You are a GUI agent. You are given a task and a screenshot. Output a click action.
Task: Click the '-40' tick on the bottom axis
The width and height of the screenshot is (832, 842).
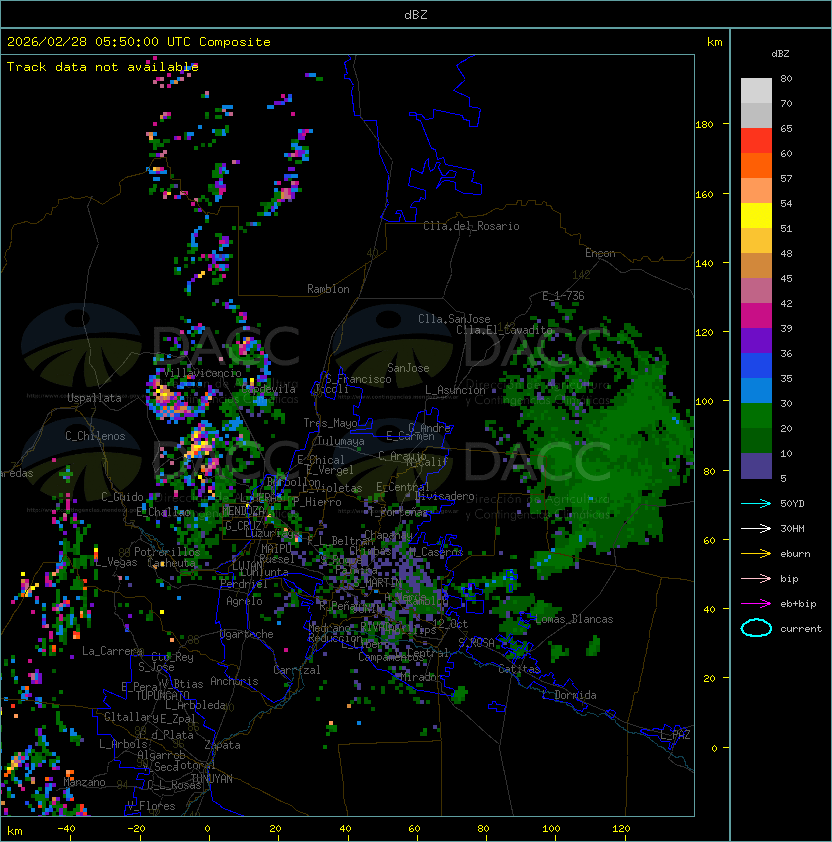67,829
